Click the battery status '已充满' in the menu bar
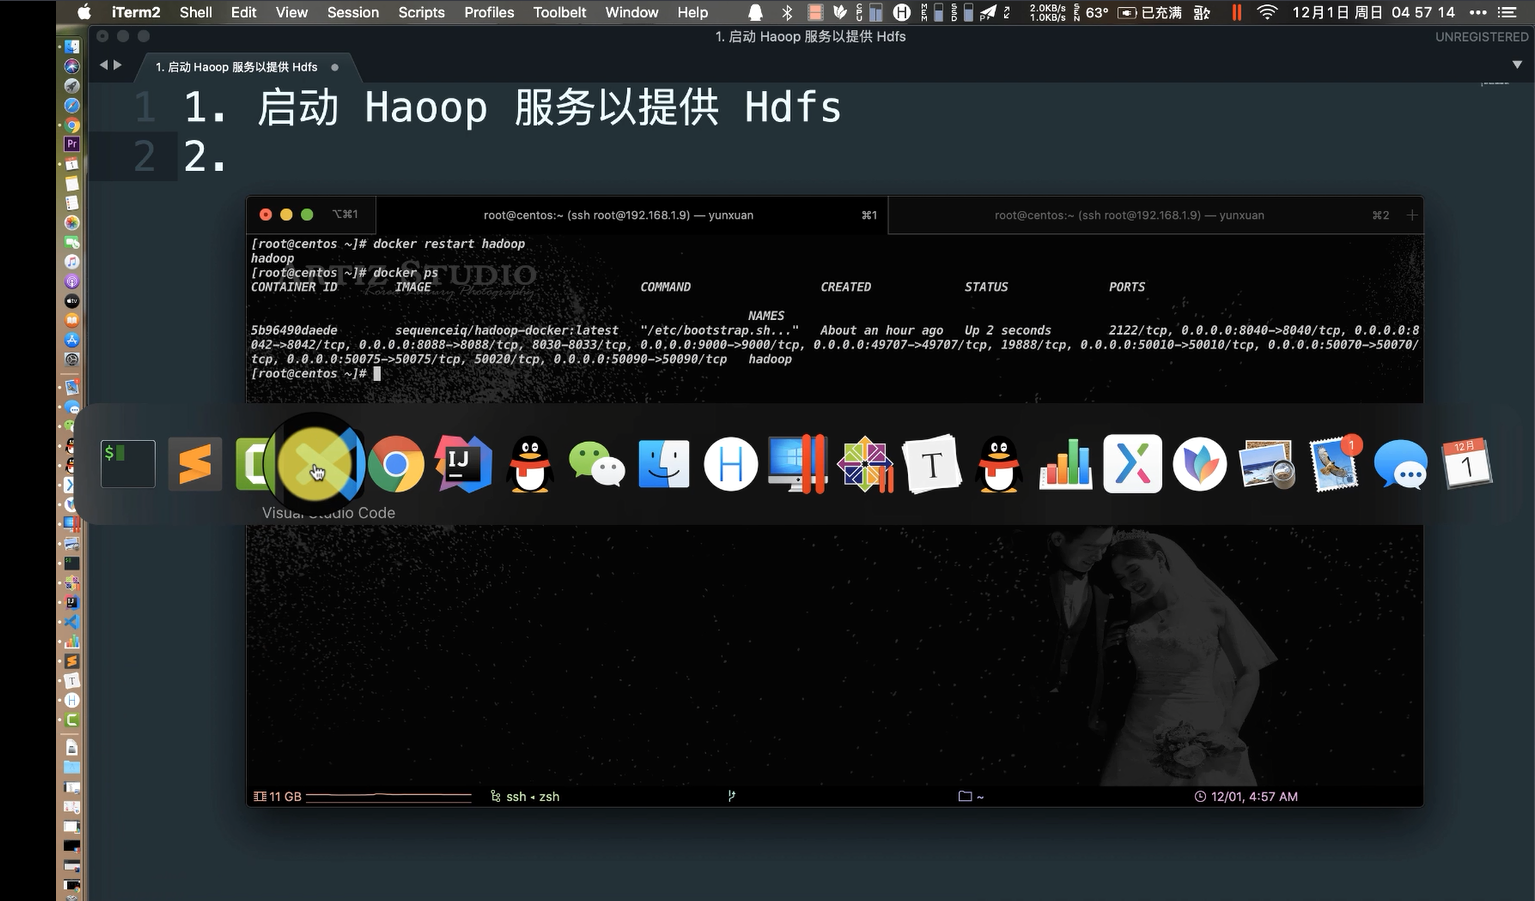Viewport: 1535px width, 901px height. tap(1149, 12)
